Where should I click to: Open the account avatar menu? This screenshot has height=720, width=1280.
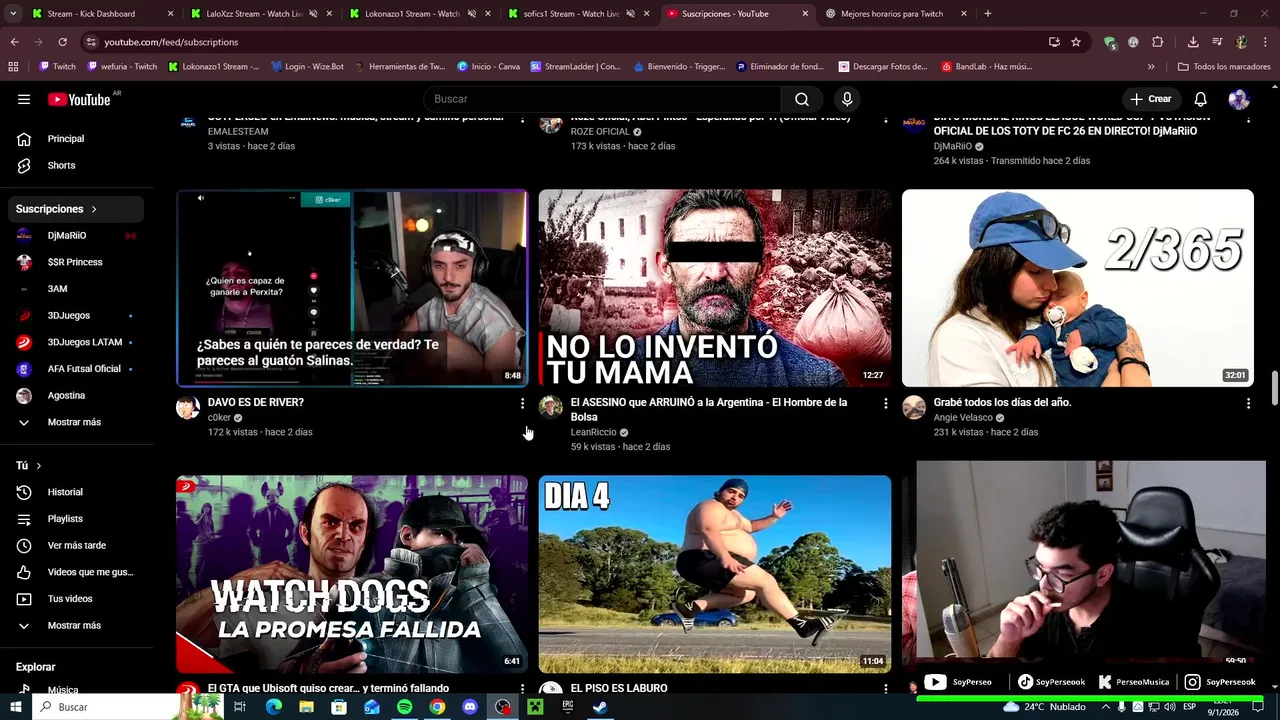tap(1239, 99)
